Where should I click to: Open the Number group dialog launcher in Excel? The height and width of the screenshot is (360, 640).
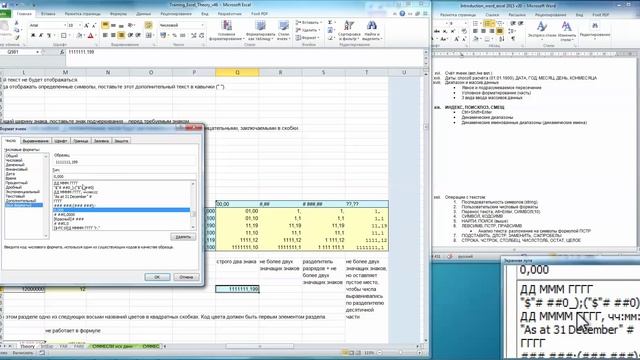coord(203,44)
